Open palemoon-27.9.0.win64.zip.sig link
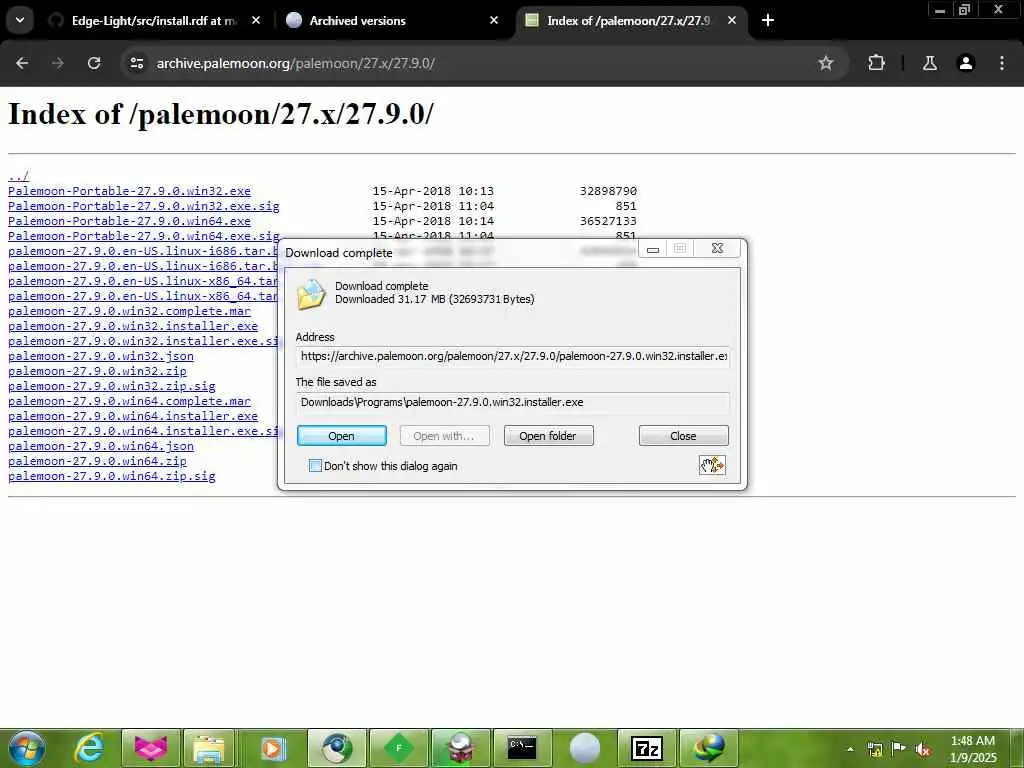This screenshot has height=768, width=1024. (112, 476)
